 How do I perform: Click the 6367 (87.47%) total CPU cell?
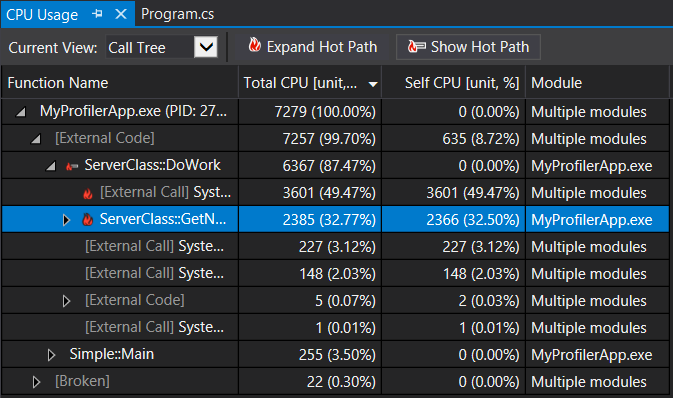[x=310, y=166]
